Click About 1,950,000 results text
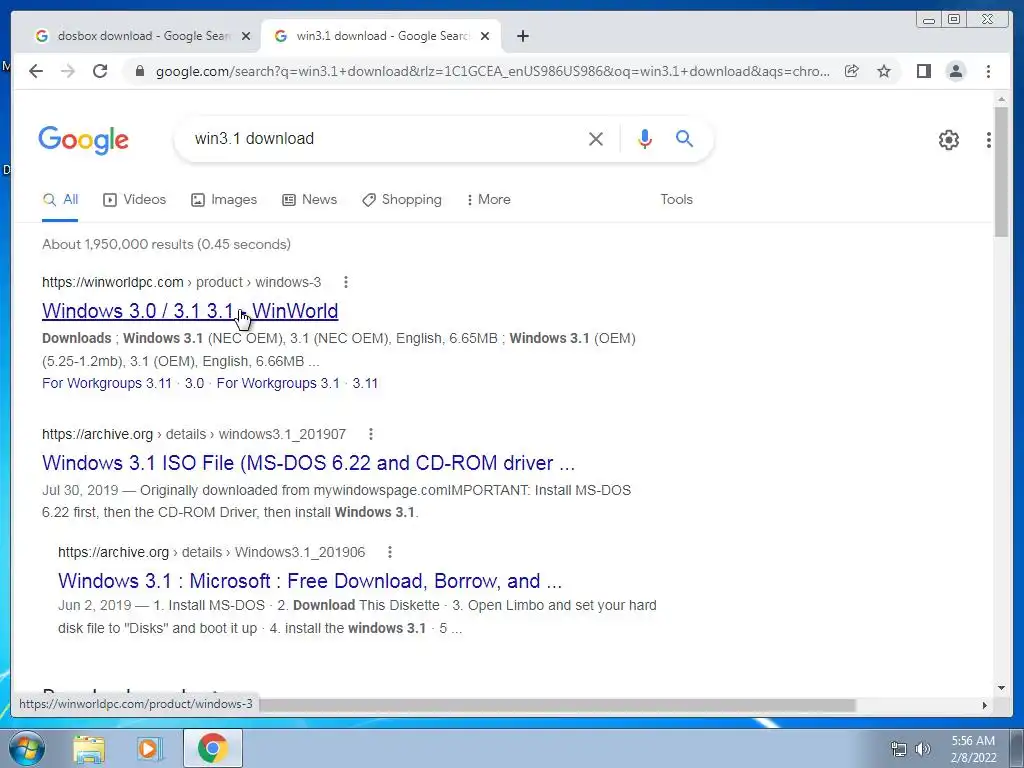1024x768 pixels. pyautogui.click(x=167, y=244)
